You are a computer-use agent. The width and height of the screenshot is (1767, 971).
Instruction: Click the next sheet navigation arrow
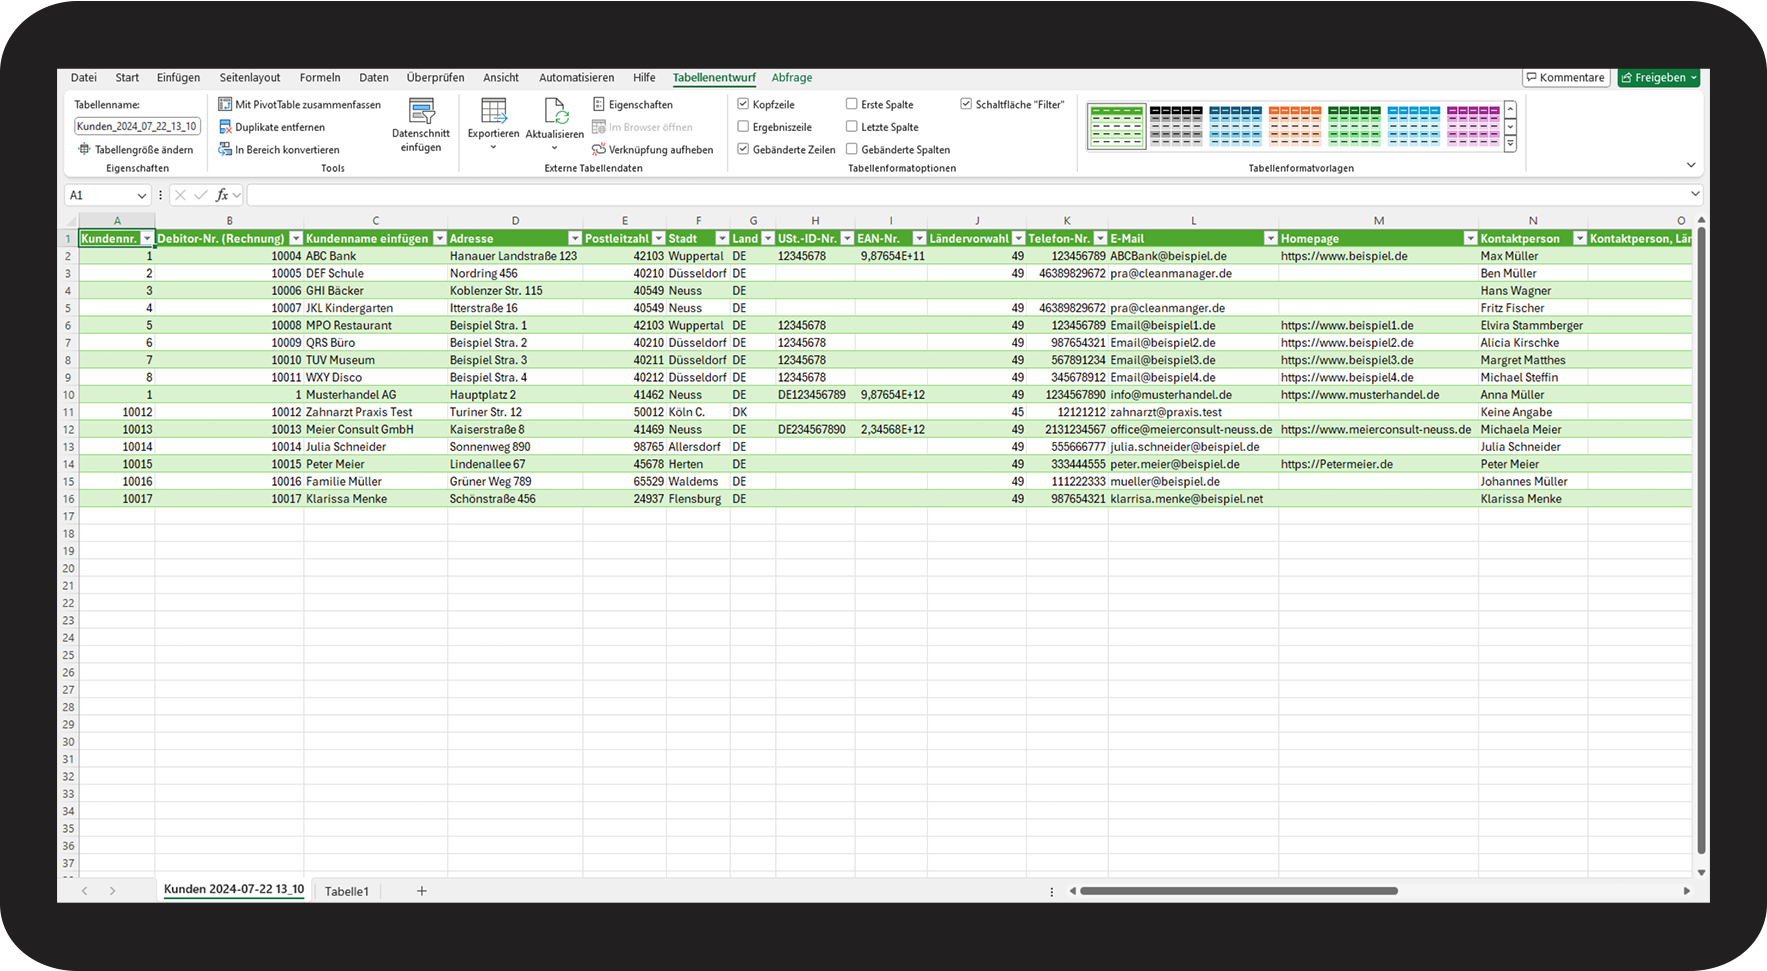pyautogui.click(x=113, y=891)
